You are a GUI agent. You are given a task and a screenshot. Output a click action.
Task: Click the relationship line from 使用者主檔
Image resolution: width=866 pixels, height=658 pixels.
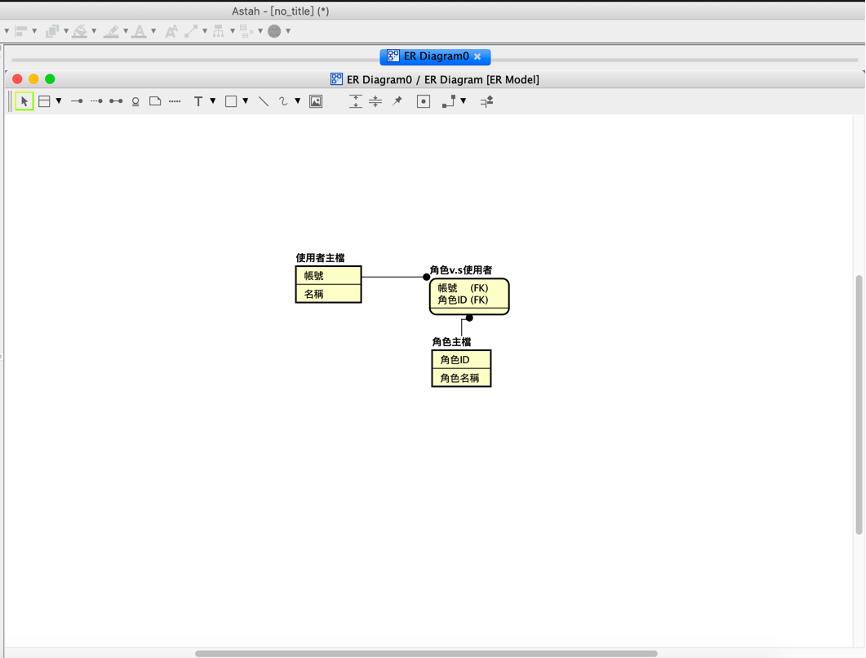pyautogui.click(x=393, y=277)
